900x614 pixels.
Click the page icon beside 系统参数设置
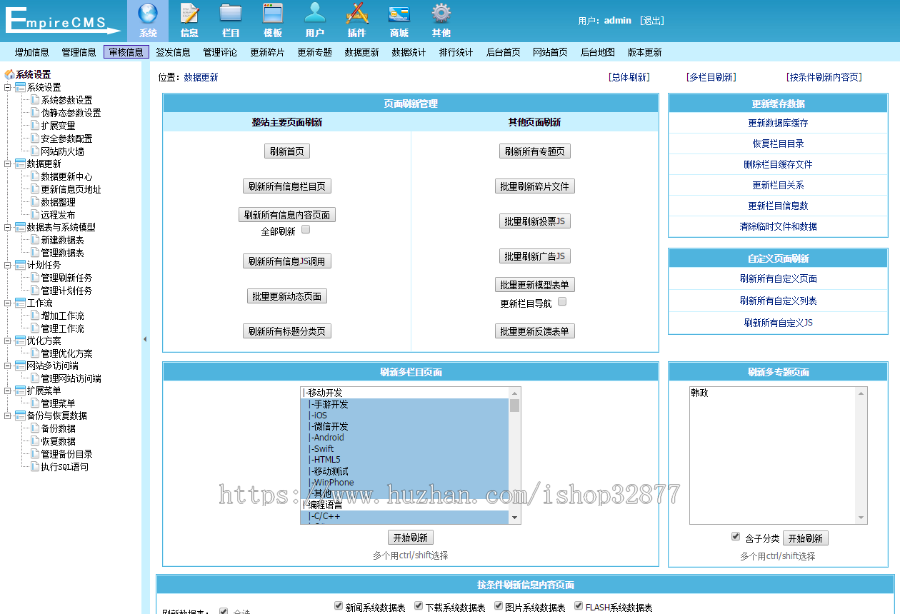[35, 100]
